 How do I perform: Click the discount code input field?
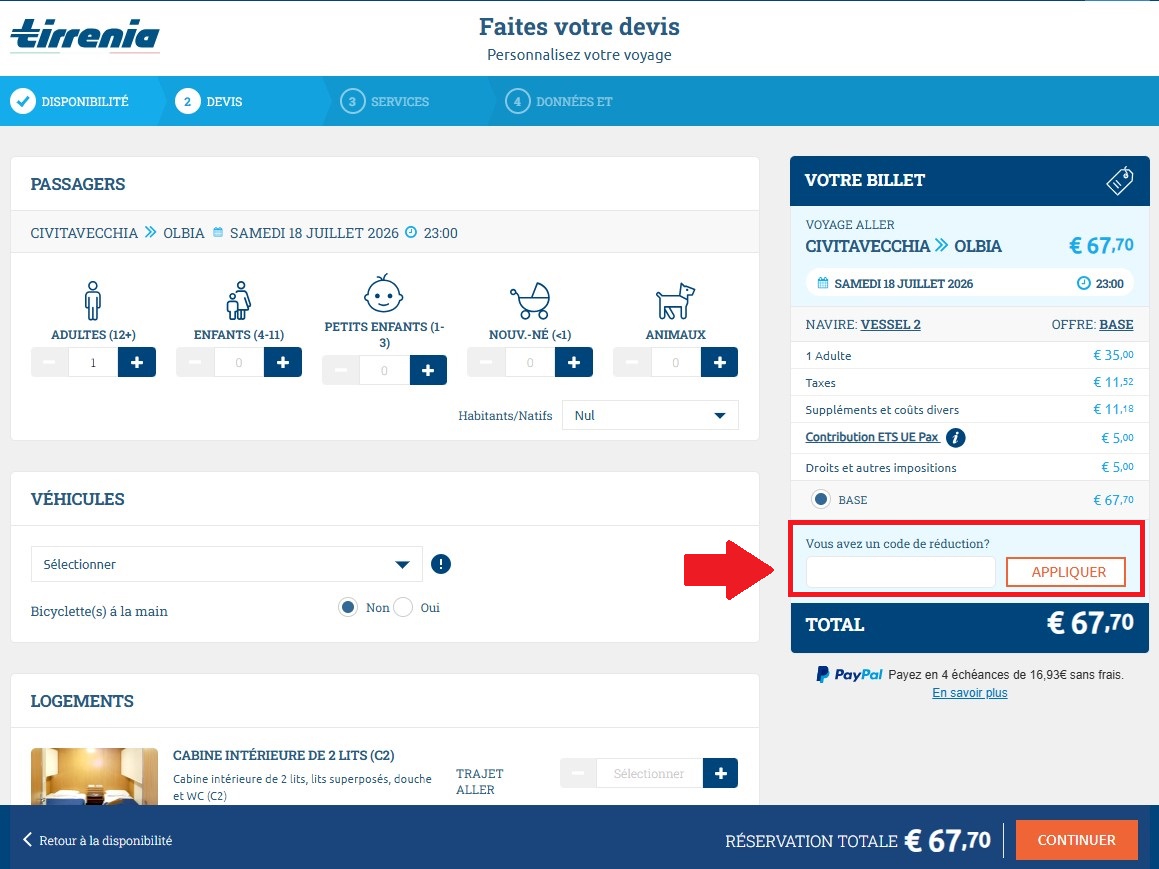pos(900,572)
